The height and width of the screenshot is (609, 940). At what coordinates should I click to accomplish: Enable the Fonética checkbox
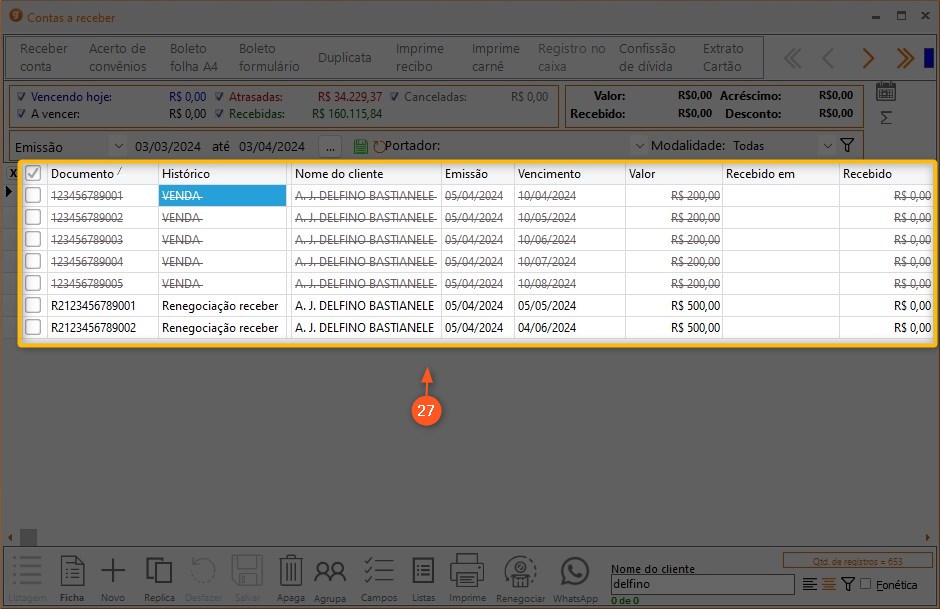[x=866, y=584]
